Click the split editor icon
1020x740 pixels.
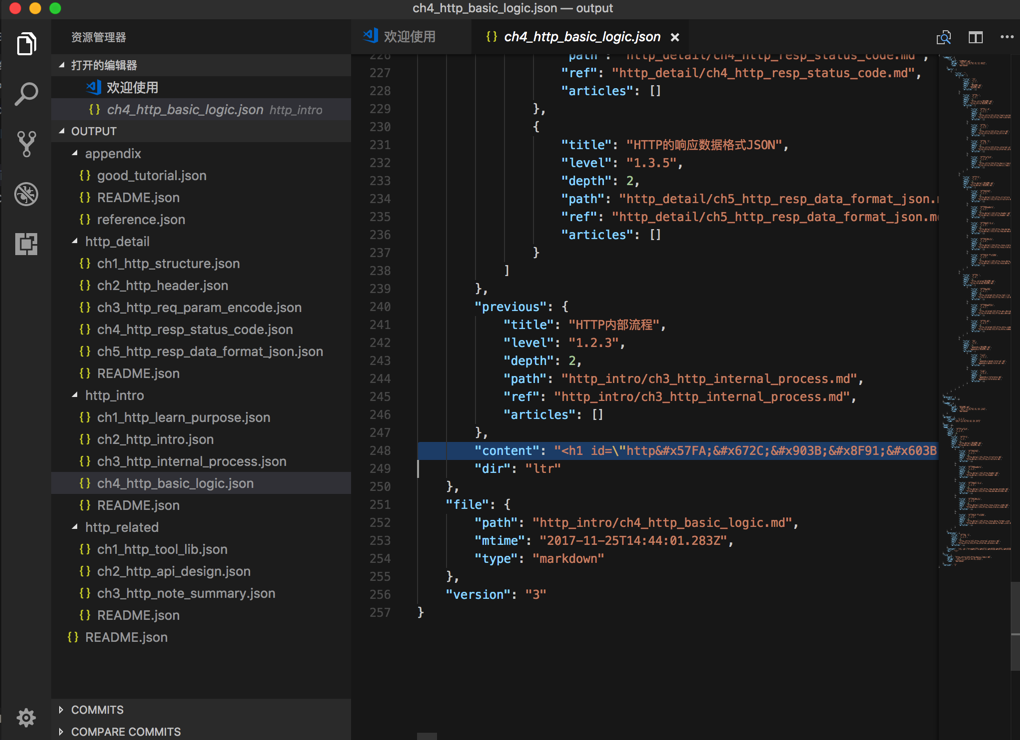tap(975, 37)
